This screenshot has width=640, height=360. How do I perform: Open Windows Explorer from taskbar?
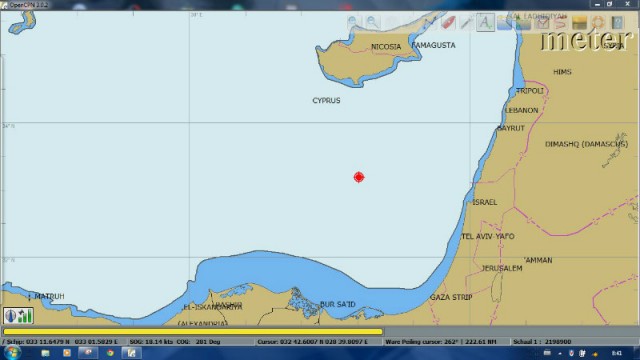point(45,353)
